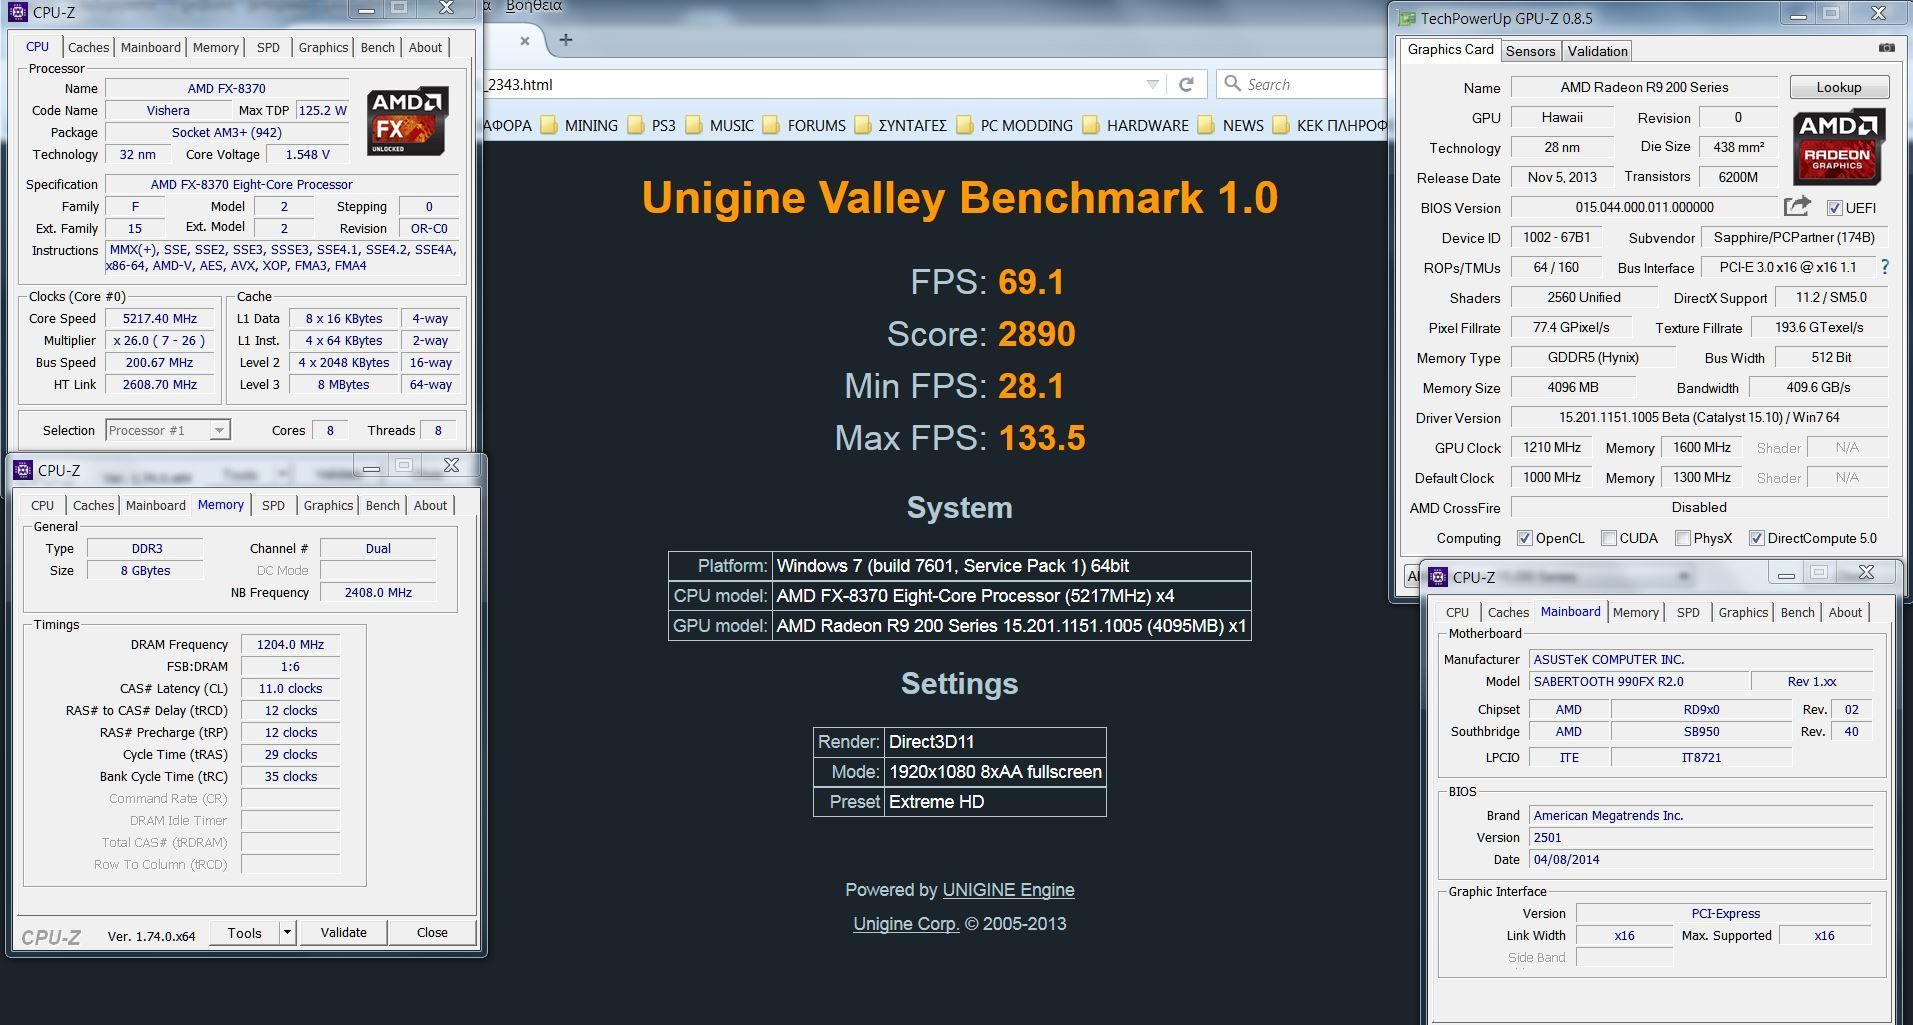Click the question mark beside Bus Interface
Viewport: 1913px width, 1025px height.
pyautogui.click(x=1886, y=267)
